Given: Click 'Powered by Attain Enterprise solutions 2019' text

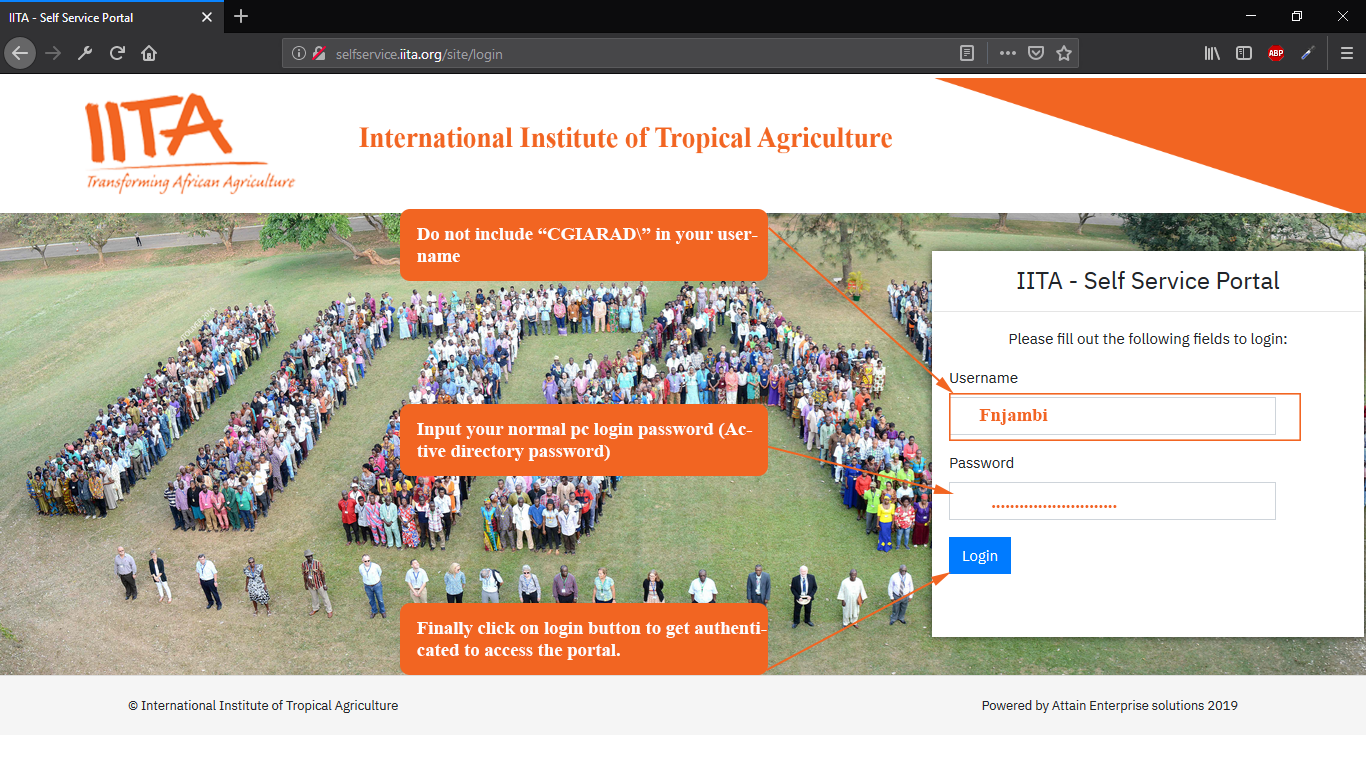Looking at the screenshot, I should [x=1110, y=706].
